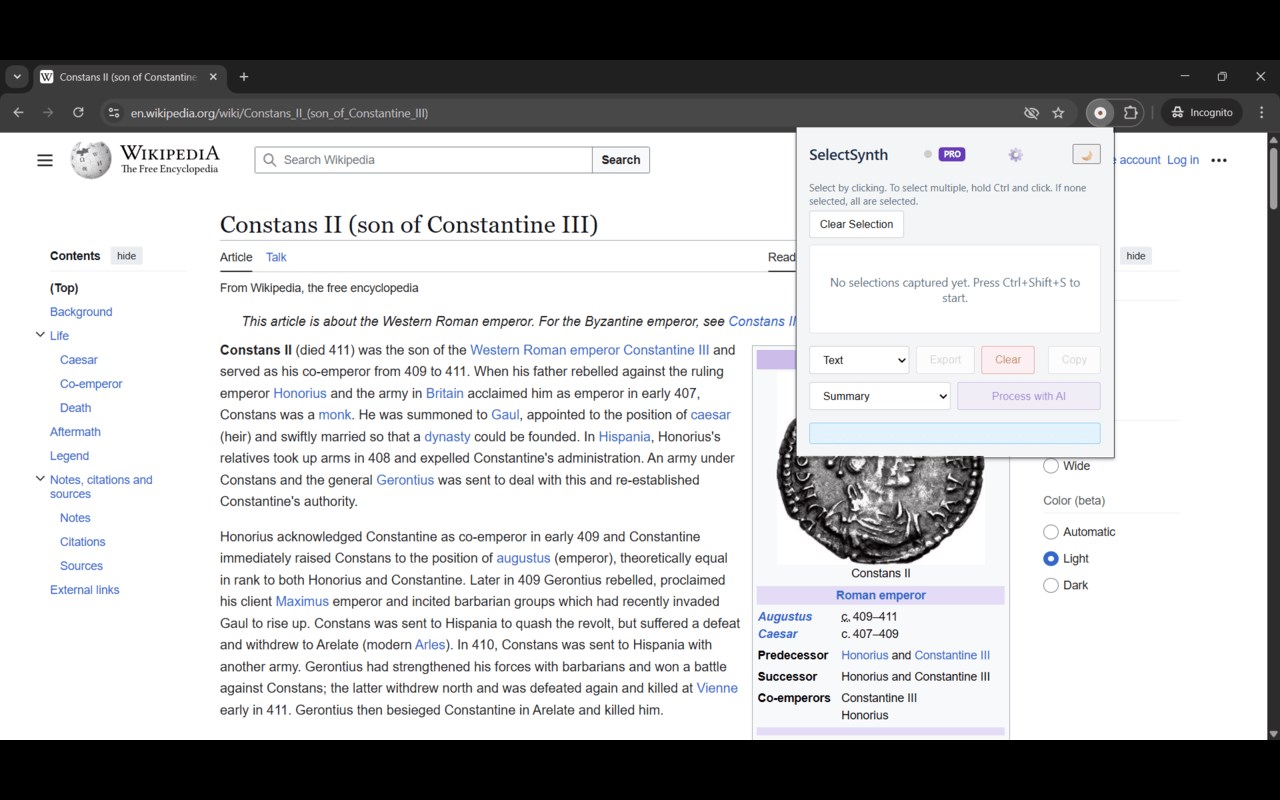The image size is (1280, 800).
Task: Go to Co-emperor in contents
Action: [x=91, y=384]
